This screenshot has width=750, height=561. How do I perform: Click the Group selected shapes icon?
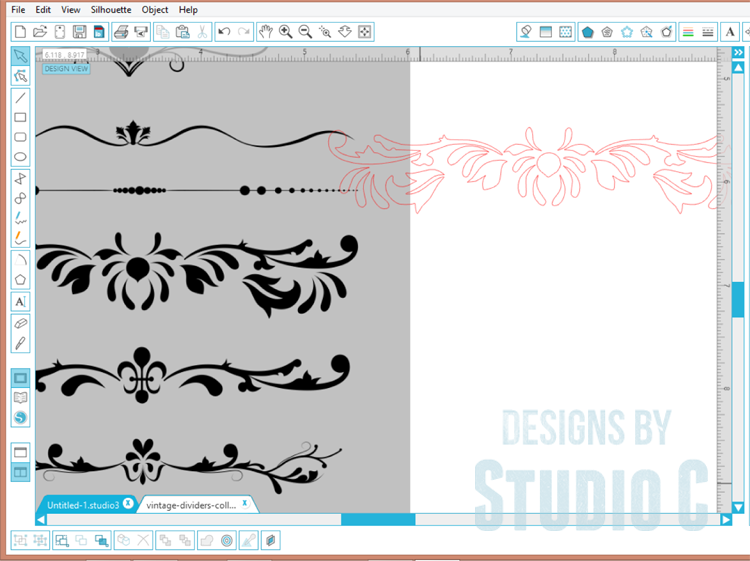[x=20, y=540]
